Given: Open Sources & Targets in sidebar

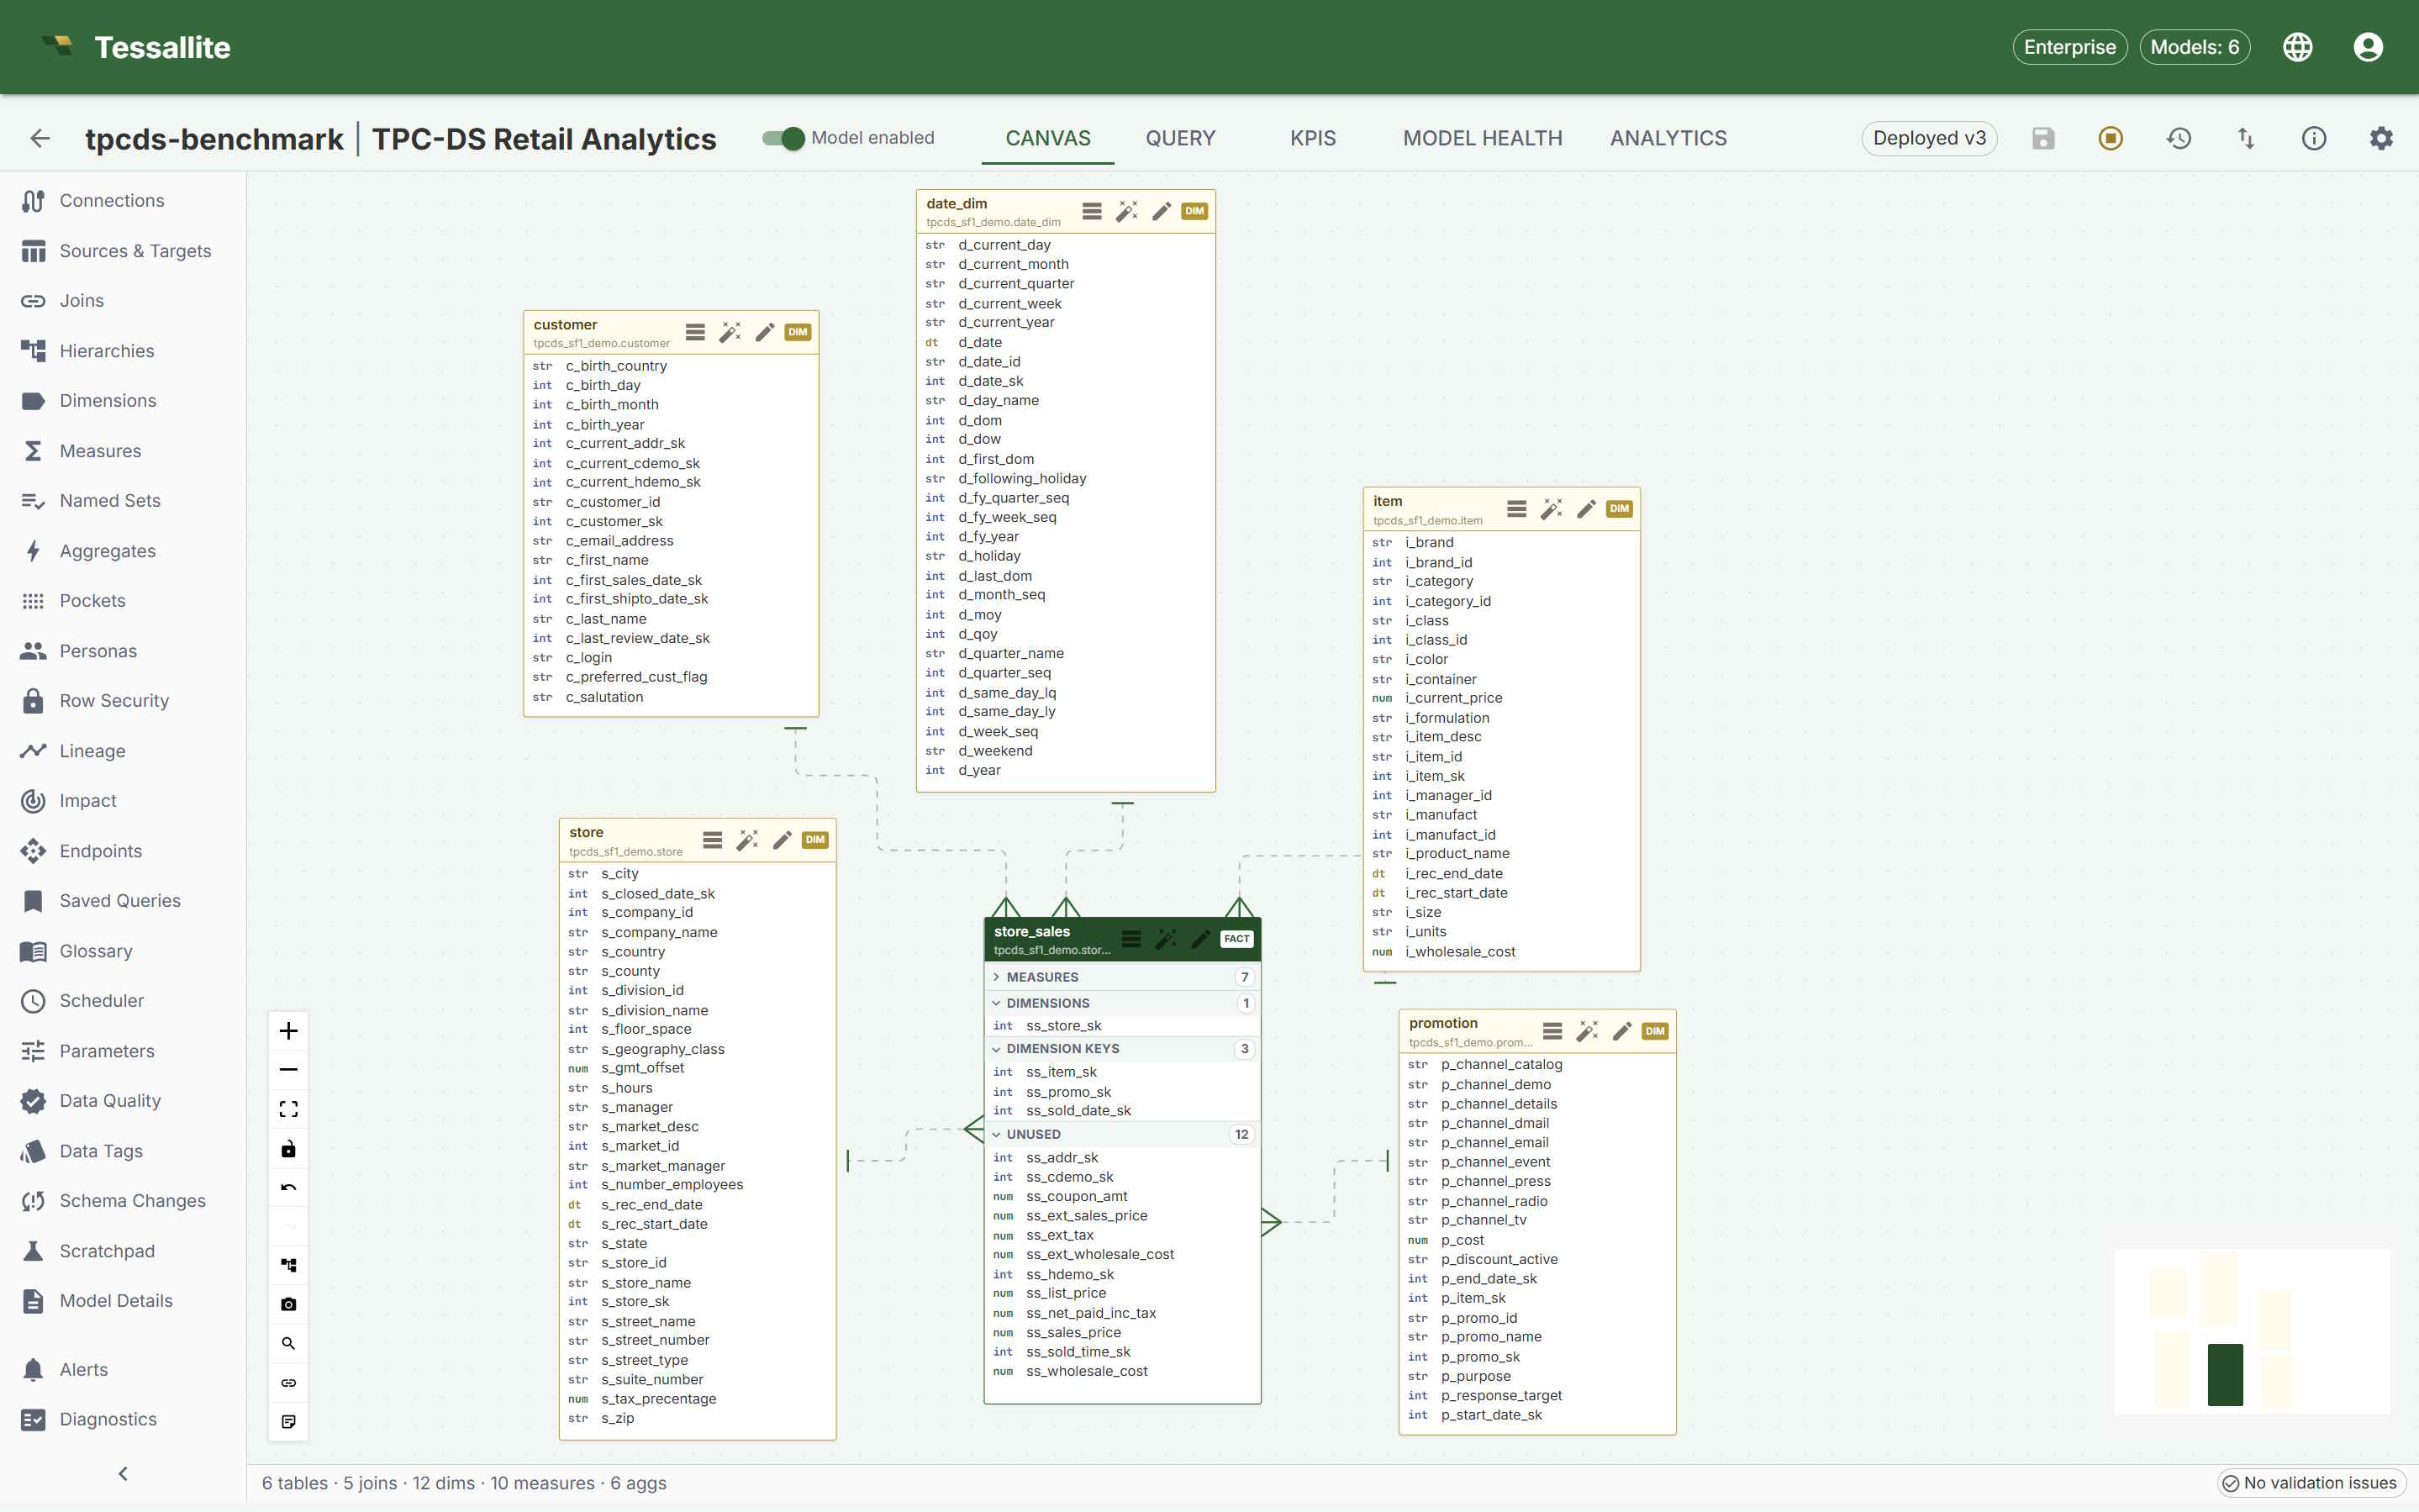Looking at the screenshot, I should click(x=123, y=251).
